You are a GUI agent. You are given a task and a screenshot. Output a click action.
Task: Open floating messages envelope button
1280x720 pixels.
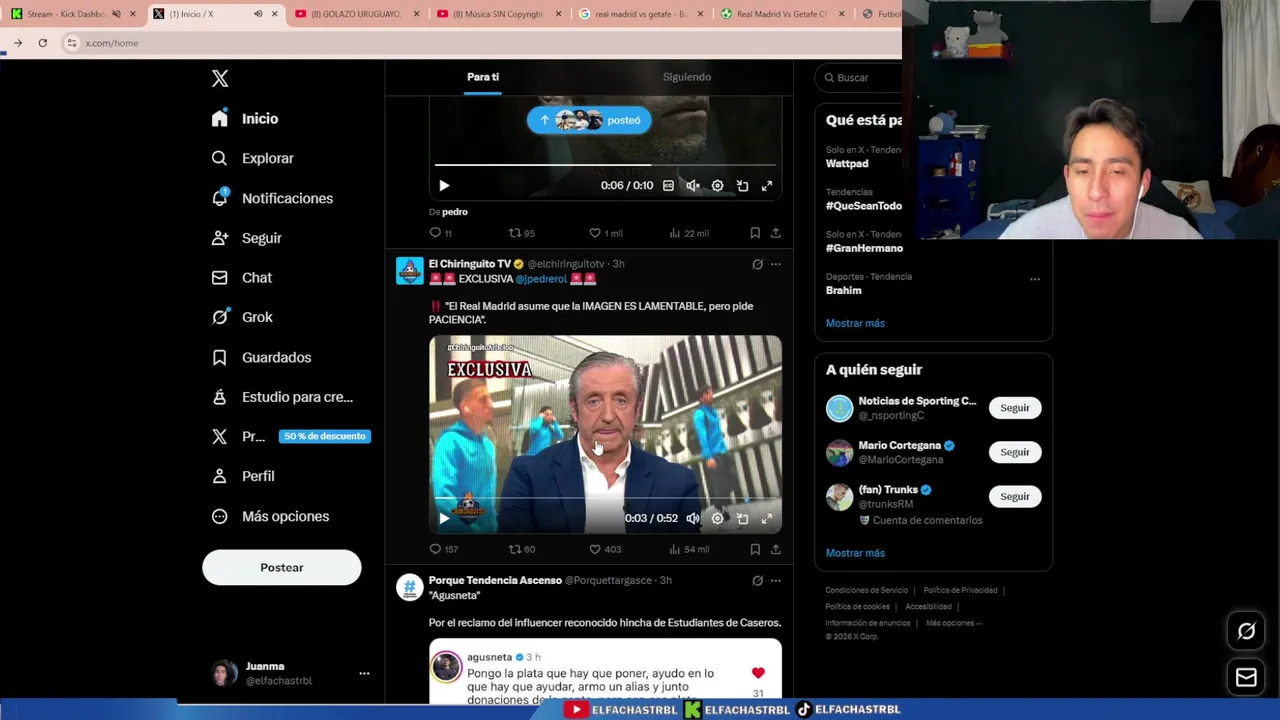pyautogui.click(x=1246, y=678)
